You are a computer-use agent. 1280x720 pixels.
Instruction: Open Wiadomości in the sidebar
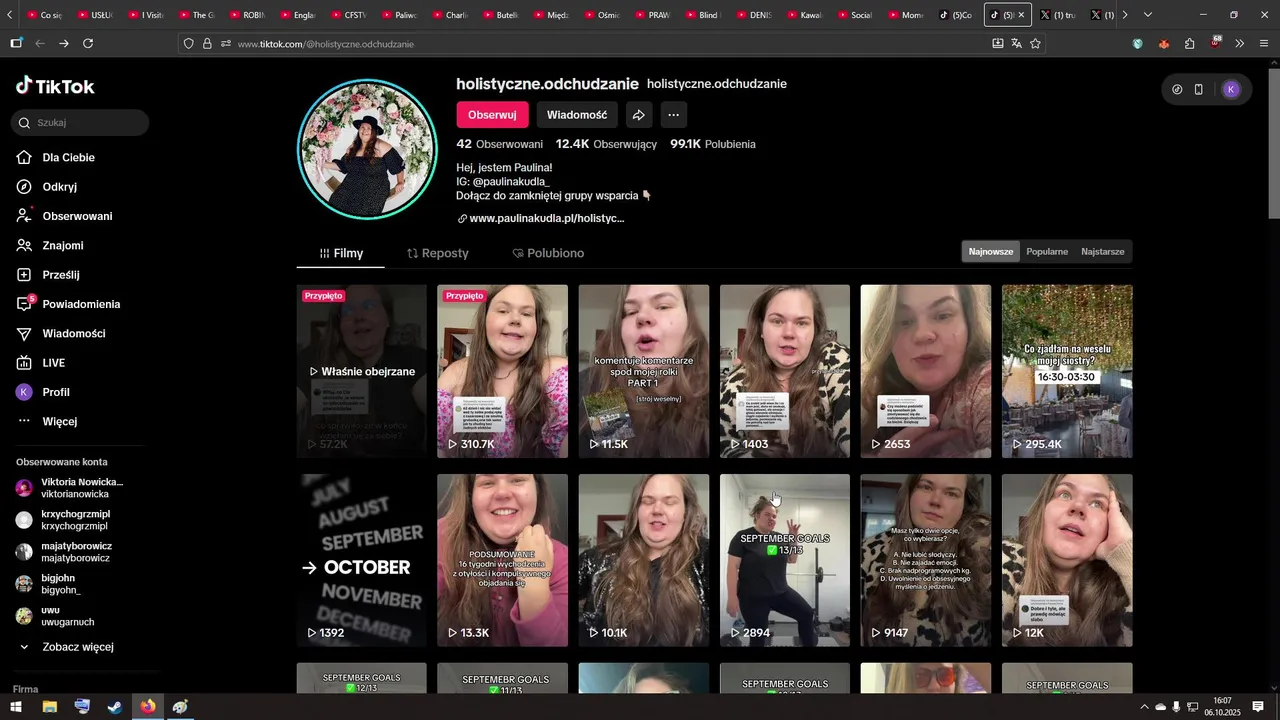pos(73,333)
